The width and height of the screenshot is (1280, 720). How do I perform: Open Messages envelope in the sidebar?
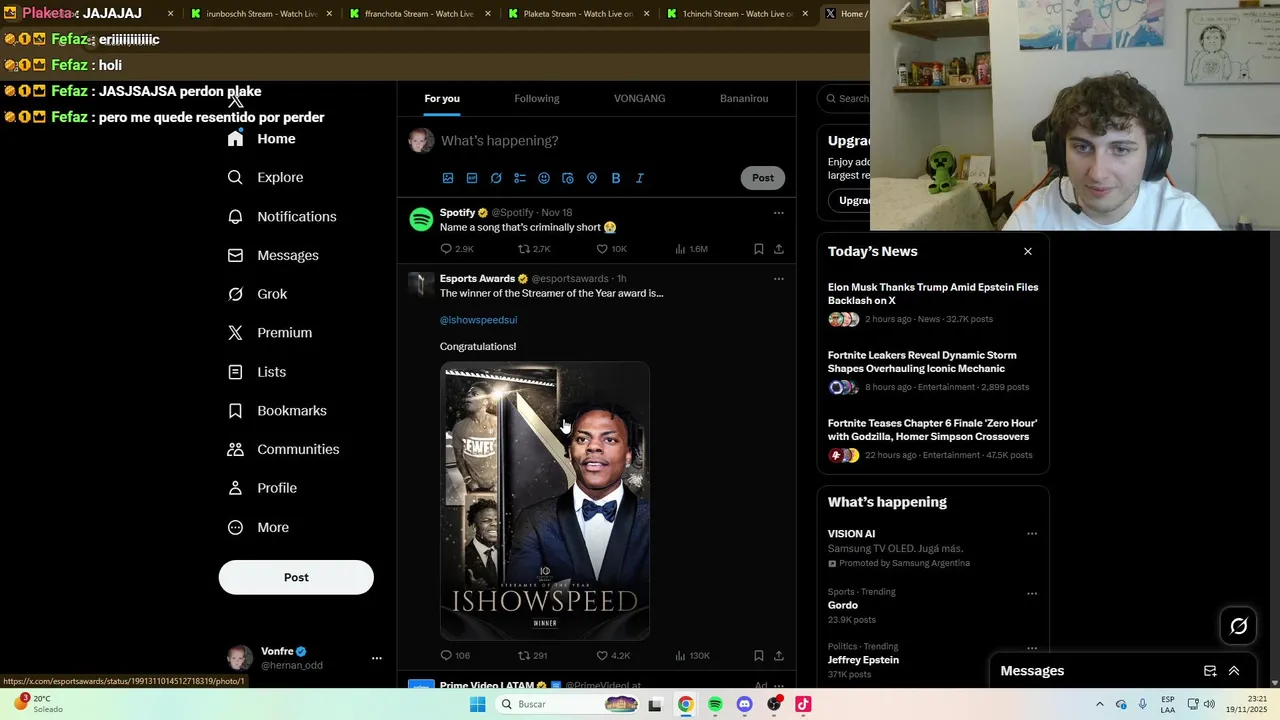click(x=274, y=255)
